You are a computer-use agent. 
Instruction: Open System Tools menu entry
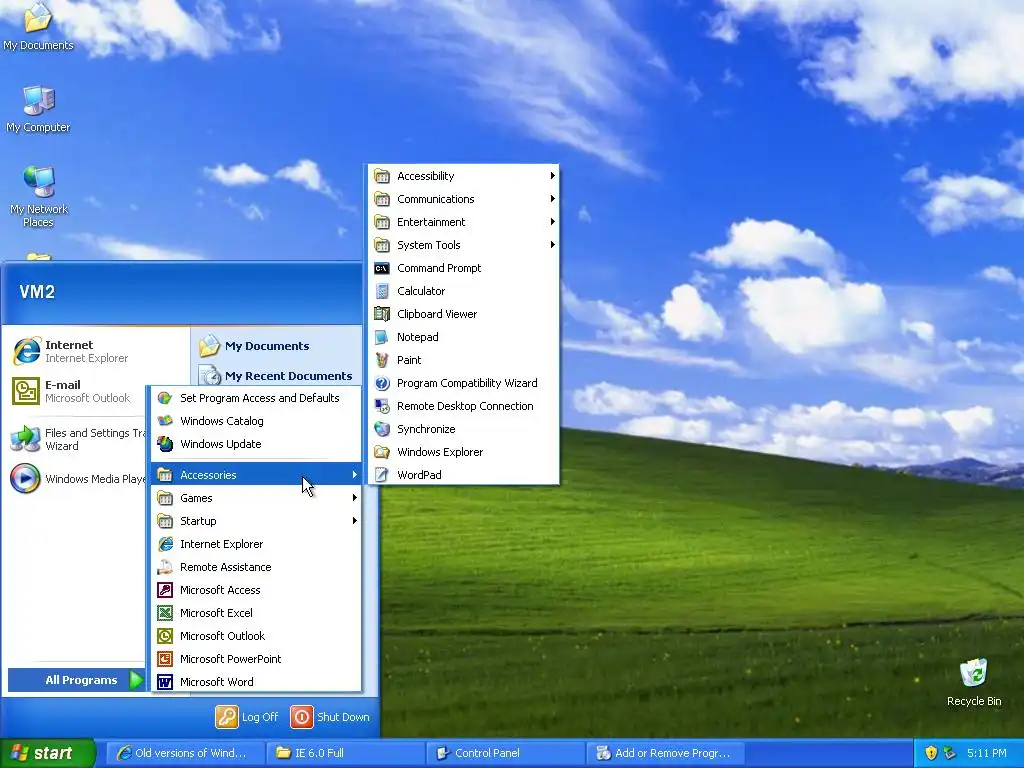(x=464, y=245)
